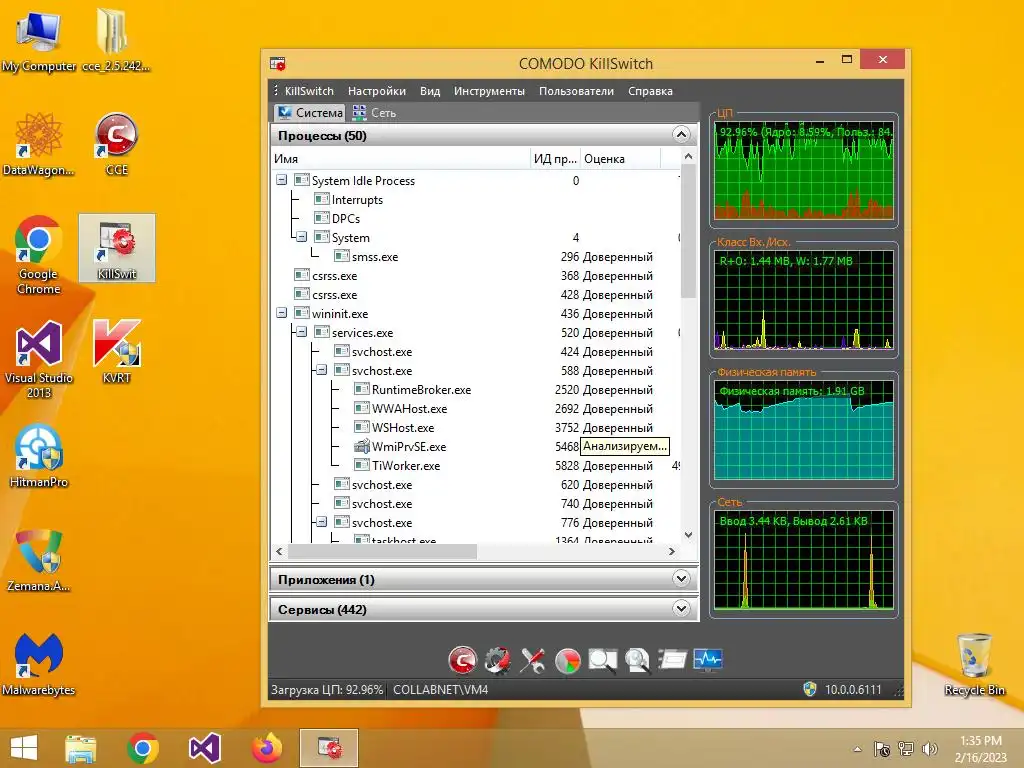1024x768 pixels.
Task: Open the KVRT desktop icon
Action: [117, 352]
